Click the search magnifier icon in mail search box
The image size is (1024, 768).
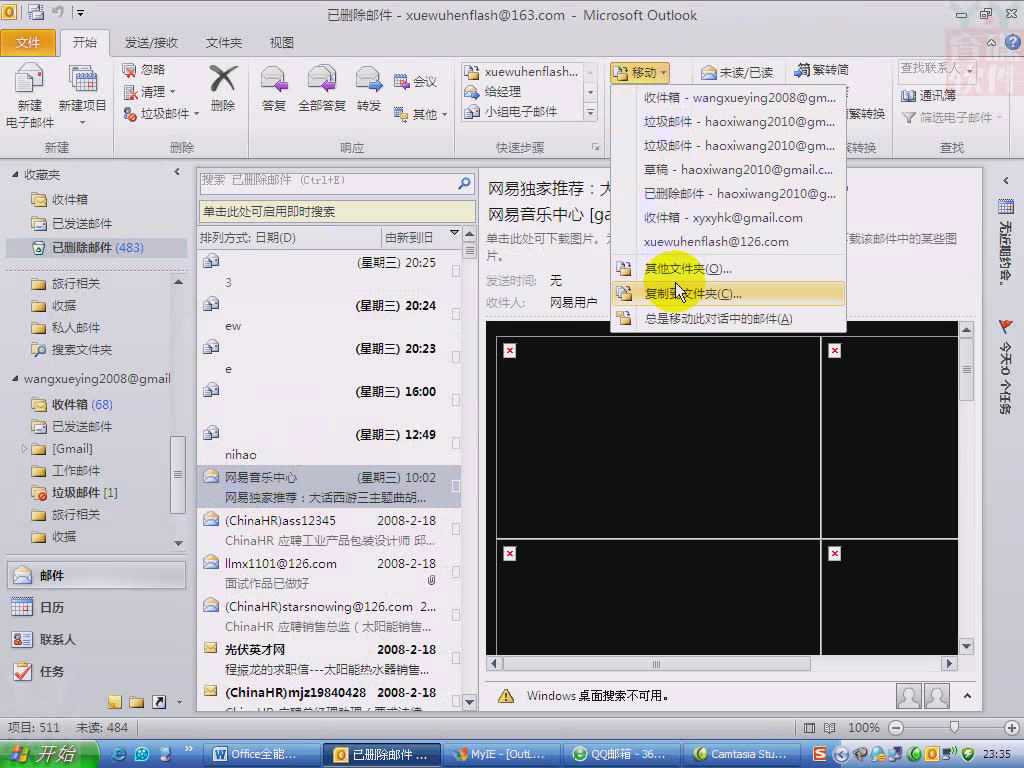point(464,184)
